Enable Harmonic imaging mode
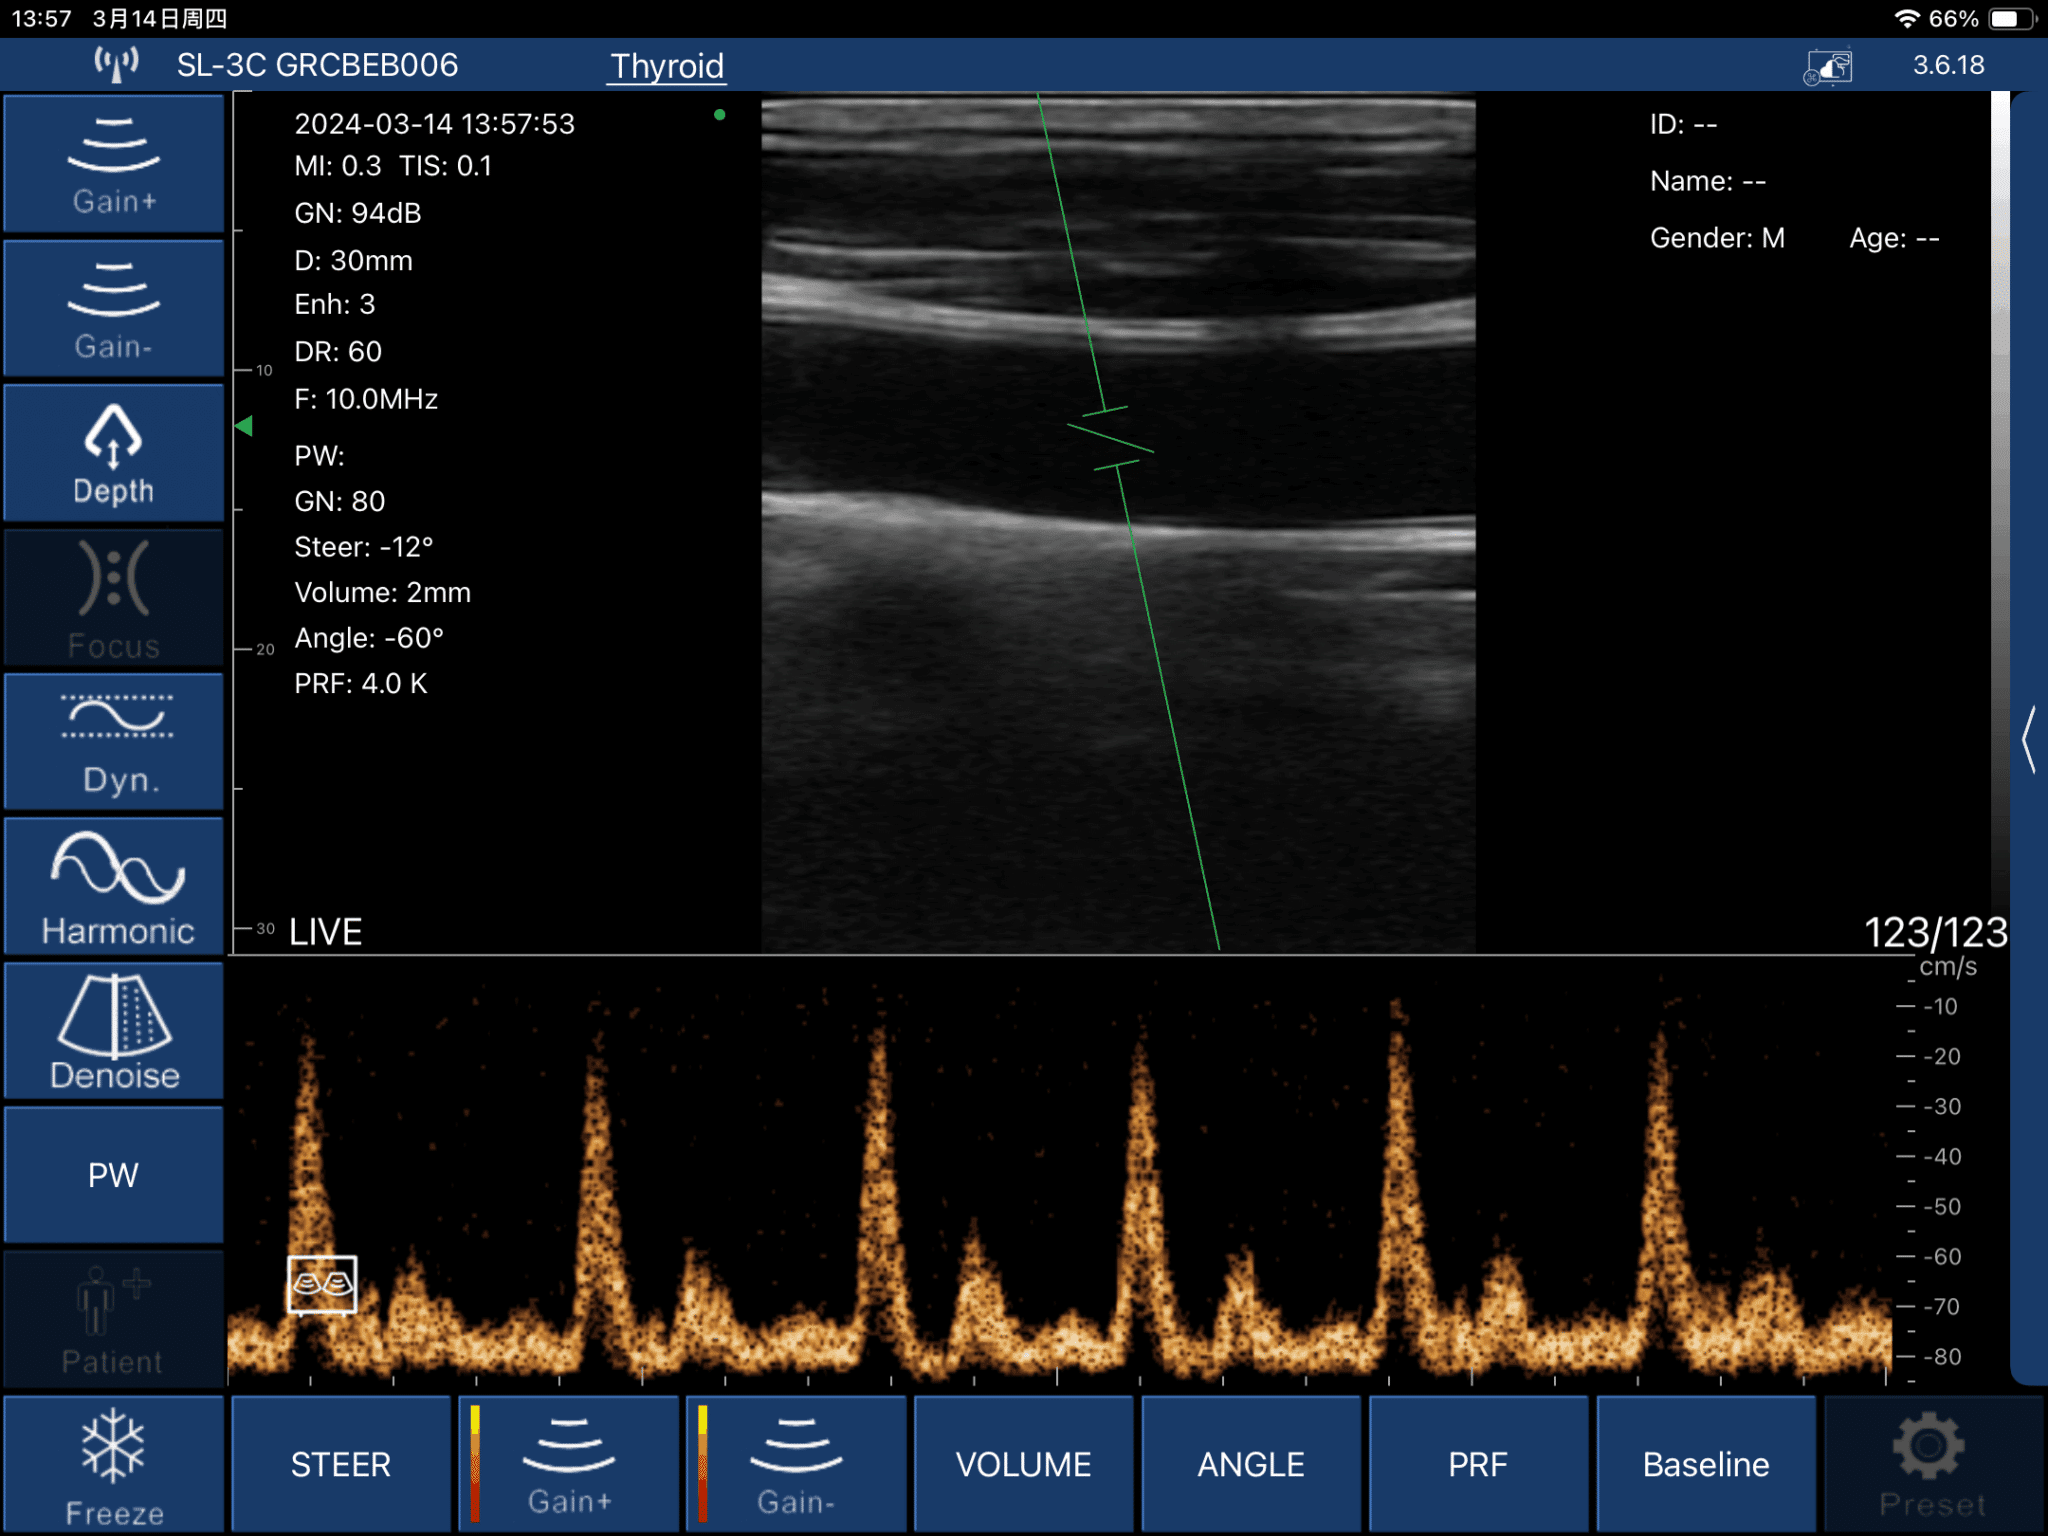The height and width of the screenshot is (1536, 2048). (113, 885)
